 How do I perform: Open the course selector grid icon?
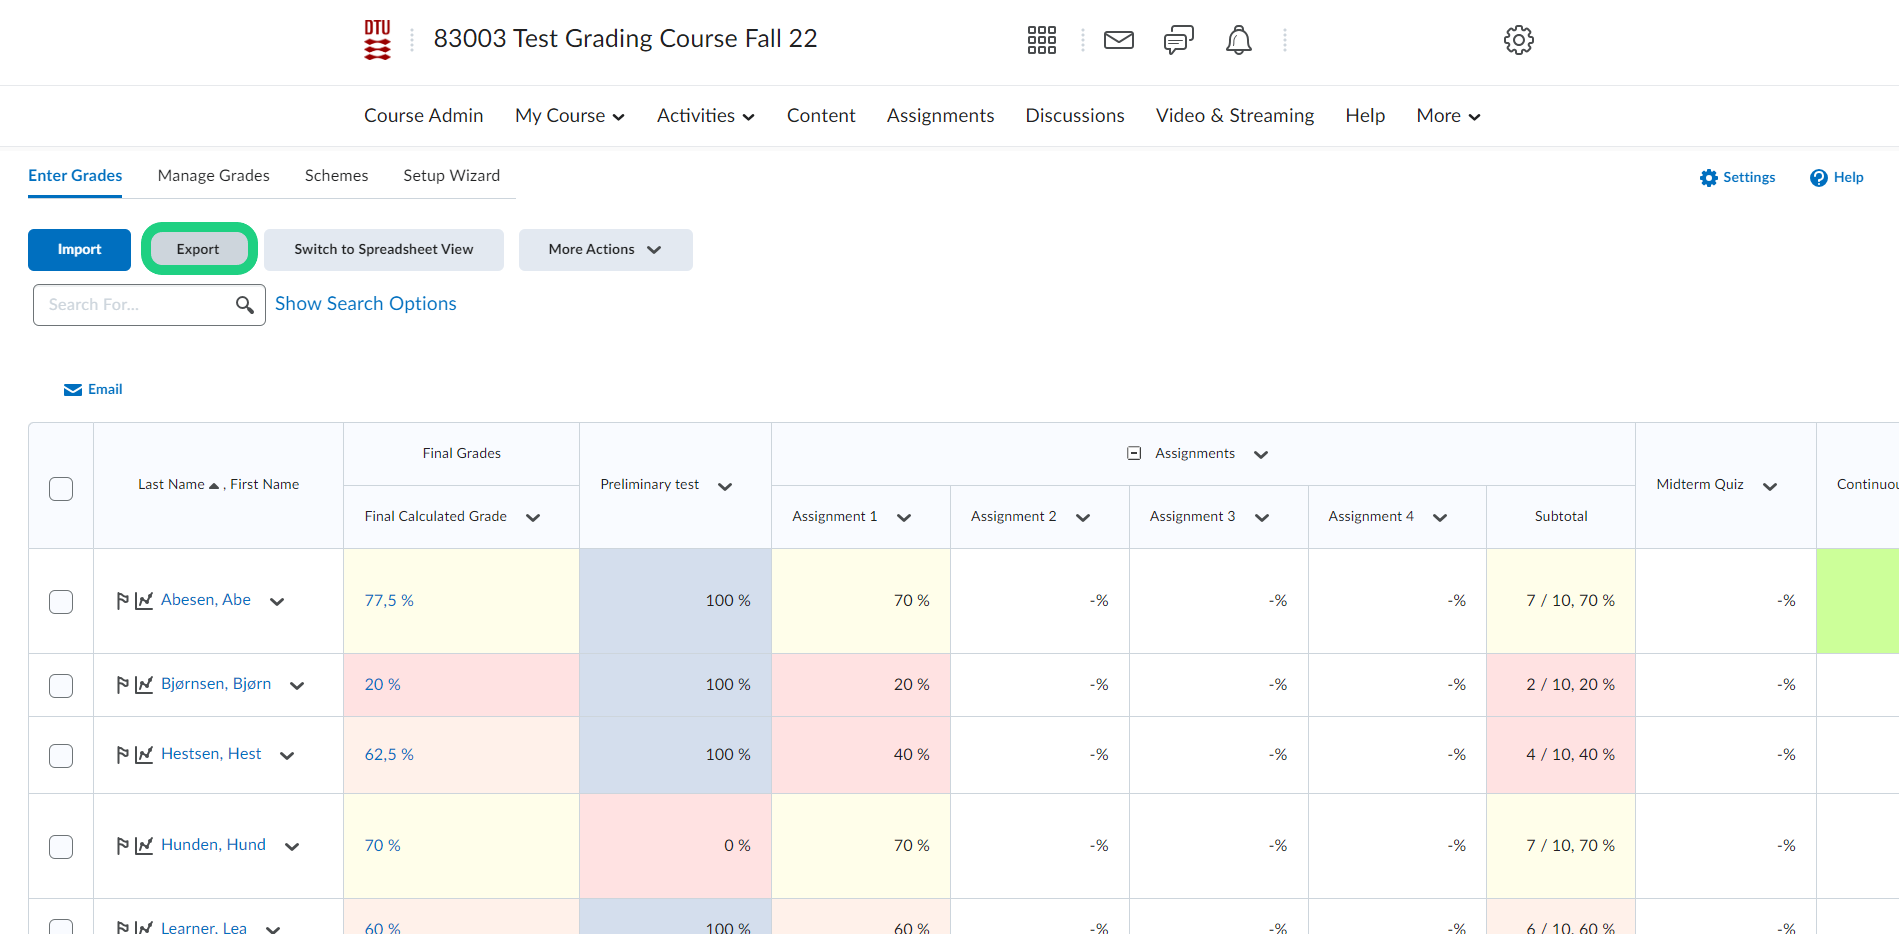pos(1041,40)
